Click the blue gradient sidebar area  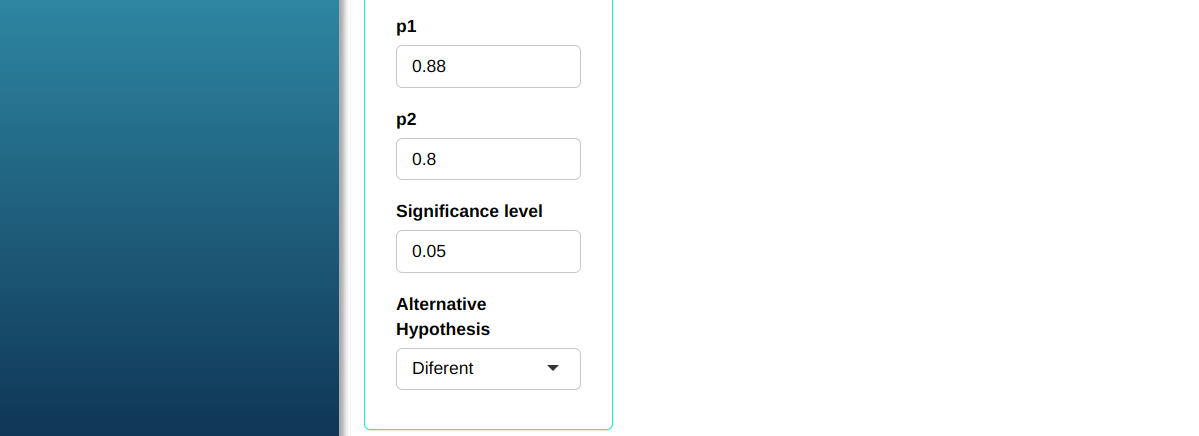[170, 220]
